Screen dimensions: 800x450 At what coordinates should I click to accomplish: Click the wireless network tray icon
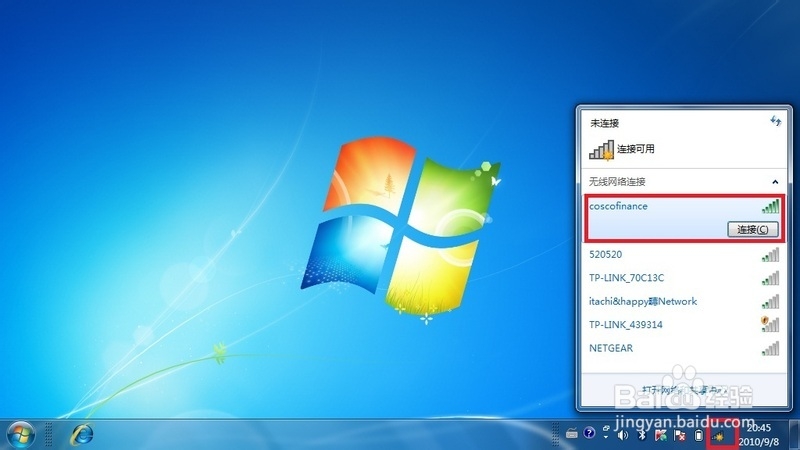click(x=718, y=437)
